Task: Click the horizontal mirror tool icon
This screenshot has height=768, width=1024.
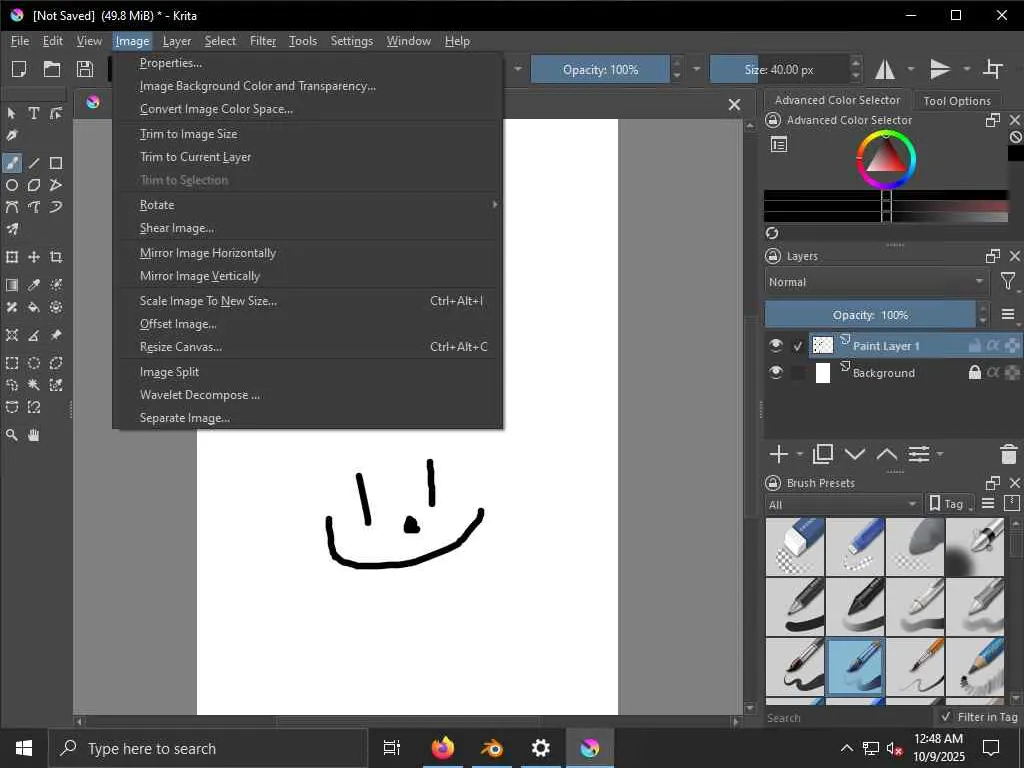Action: point(885,69)
